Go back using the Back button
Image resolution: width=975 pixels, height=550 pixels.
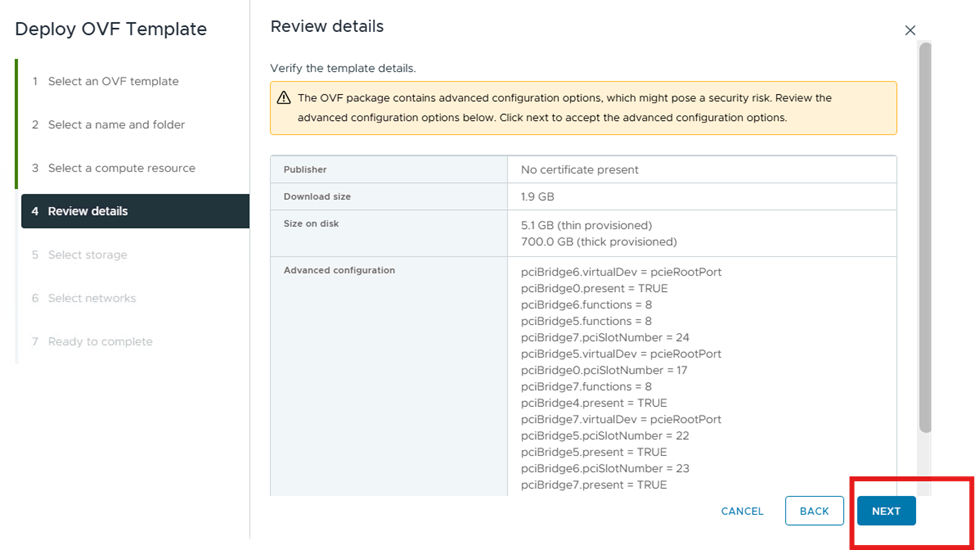point(814,511)
